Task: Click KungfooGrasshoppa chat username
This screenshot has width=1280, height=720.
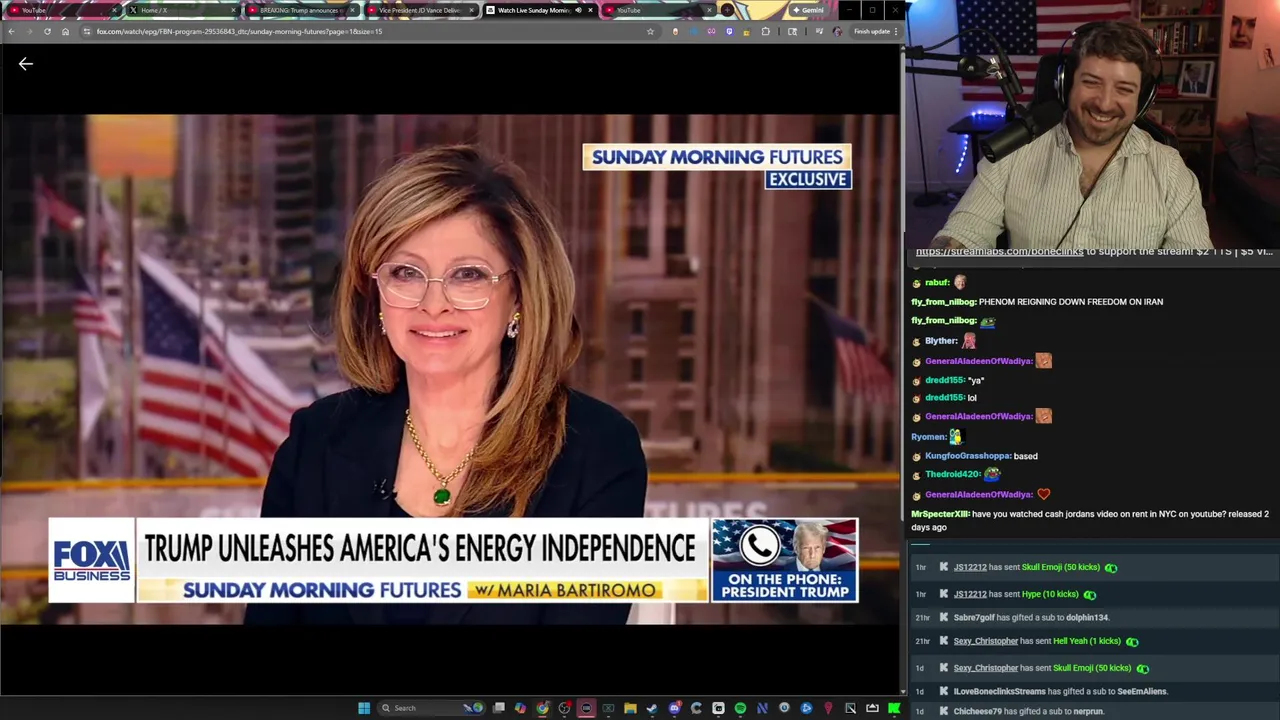Action: pyautogui.click(x=967, y=456)
